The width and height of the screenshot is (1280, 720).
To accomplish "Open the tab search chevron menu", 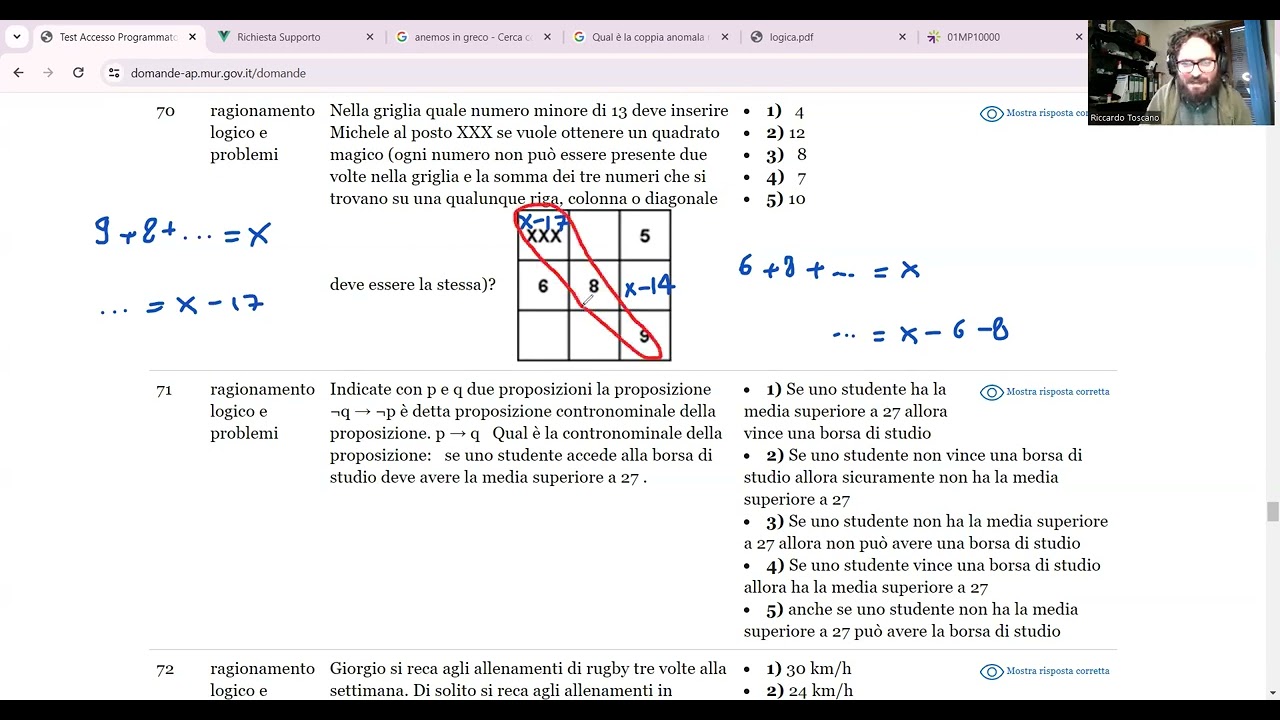I will click(17, 37).
